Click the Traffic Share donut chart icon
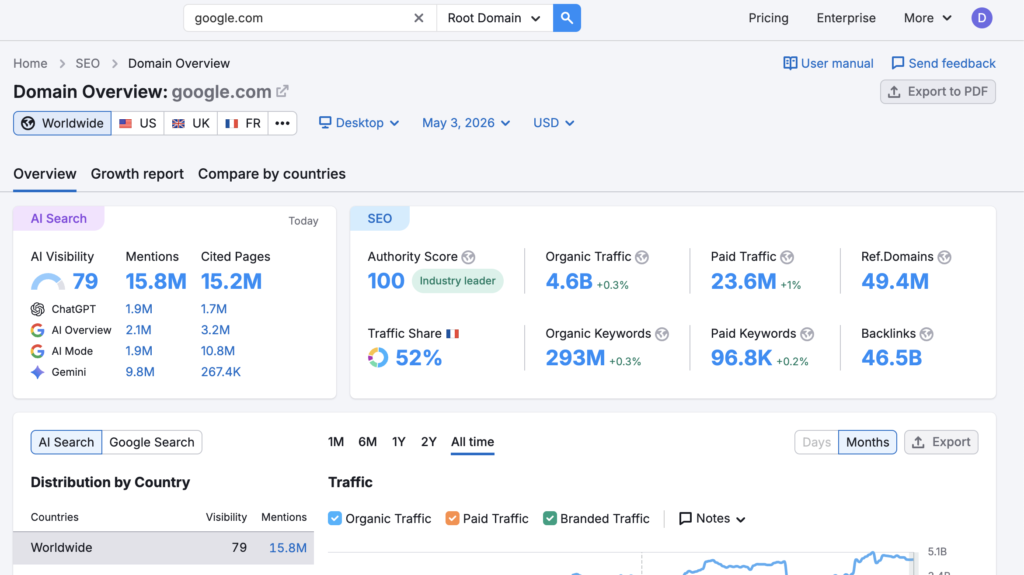The image size is (1024, 575). [377, 357]
